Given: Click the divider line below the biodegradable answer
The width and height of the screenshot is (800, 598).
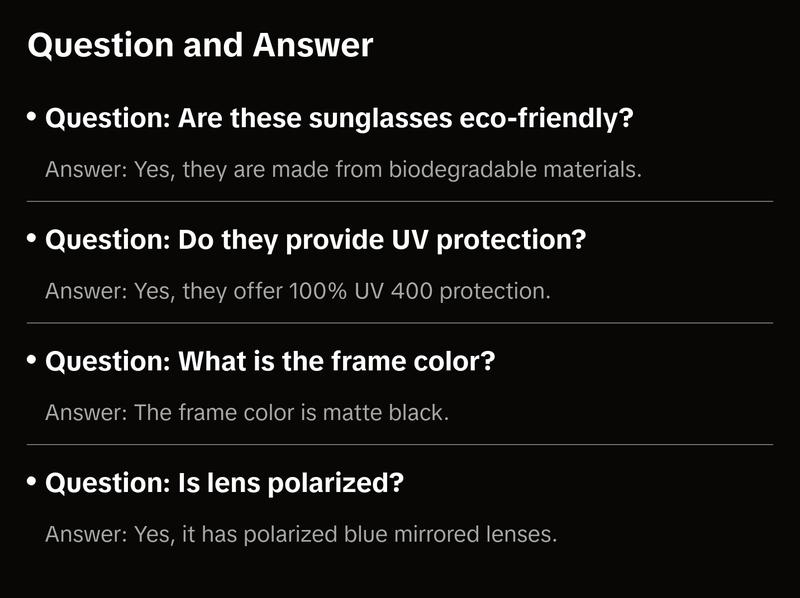Looking at the screenshot, I should click(400, 201).
